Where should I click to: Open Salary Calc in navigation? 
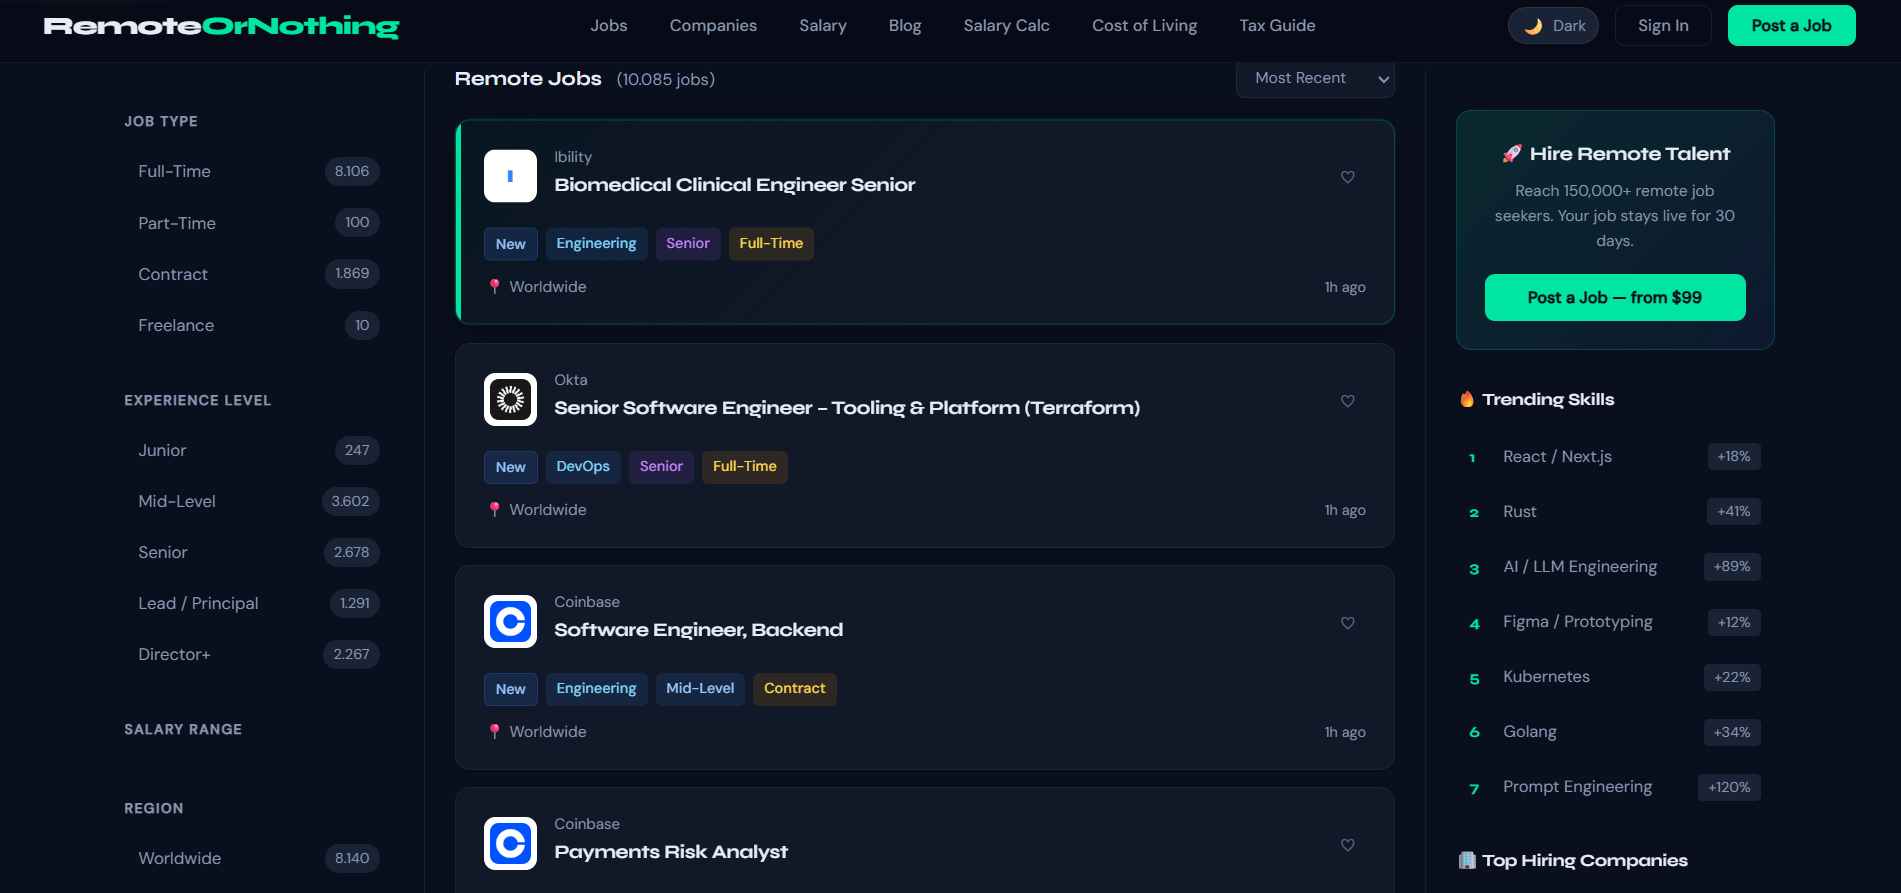click(x=1007, y=26)
